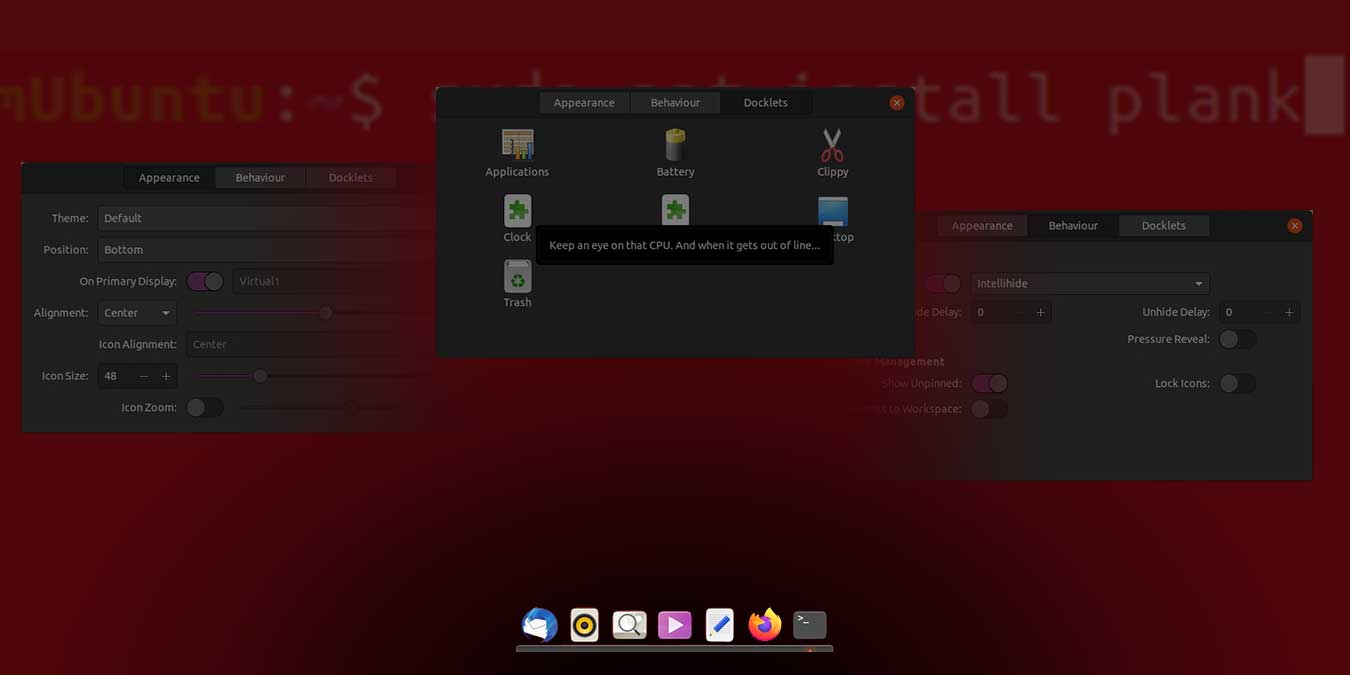Disable the On Primary Display switch
Image resolution: width=1350 pixels, height=675 pixels.
(x=205, y=281)
